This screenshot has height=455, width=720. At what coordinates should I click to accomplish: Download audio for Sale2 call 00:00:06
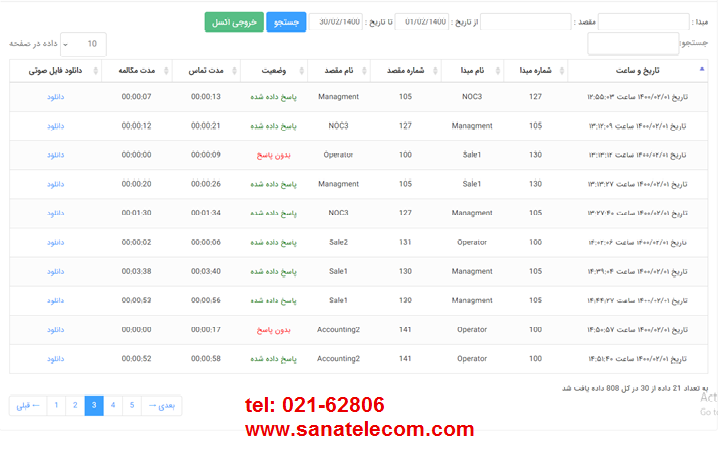click(x=56, y=242)
